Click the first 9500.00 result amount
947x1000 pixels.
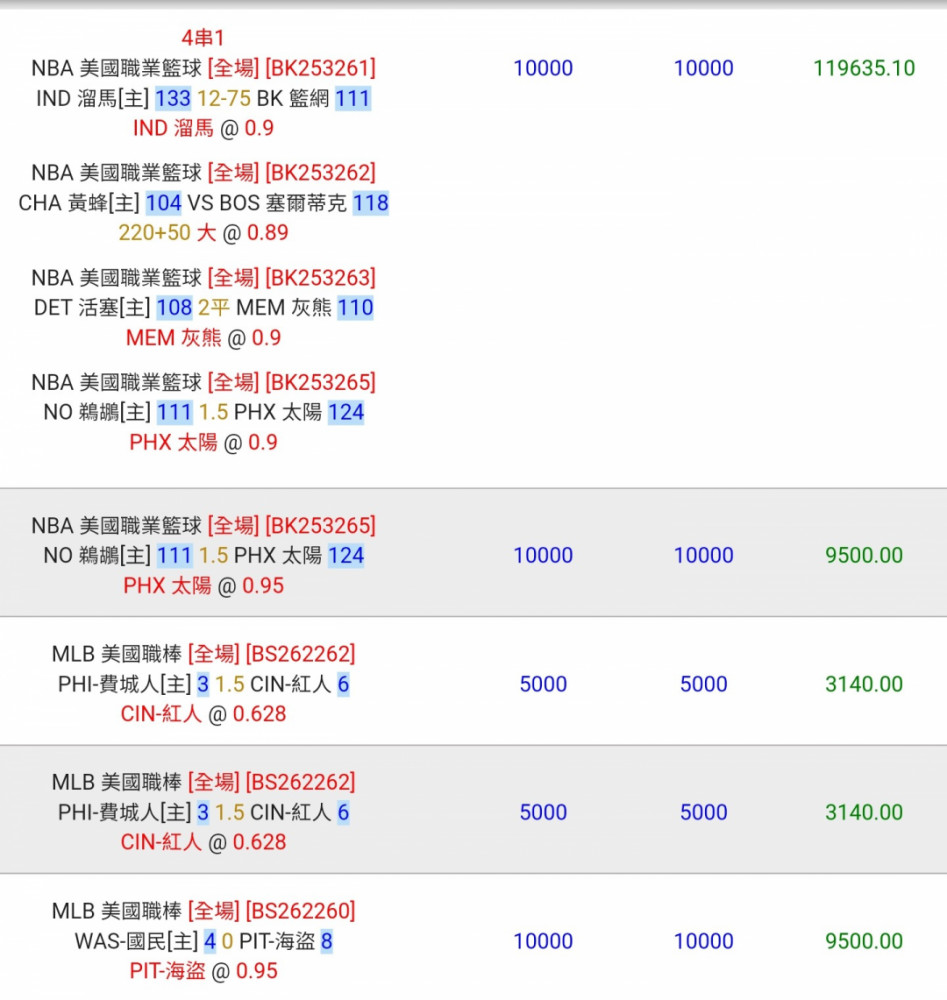(864, 555)
